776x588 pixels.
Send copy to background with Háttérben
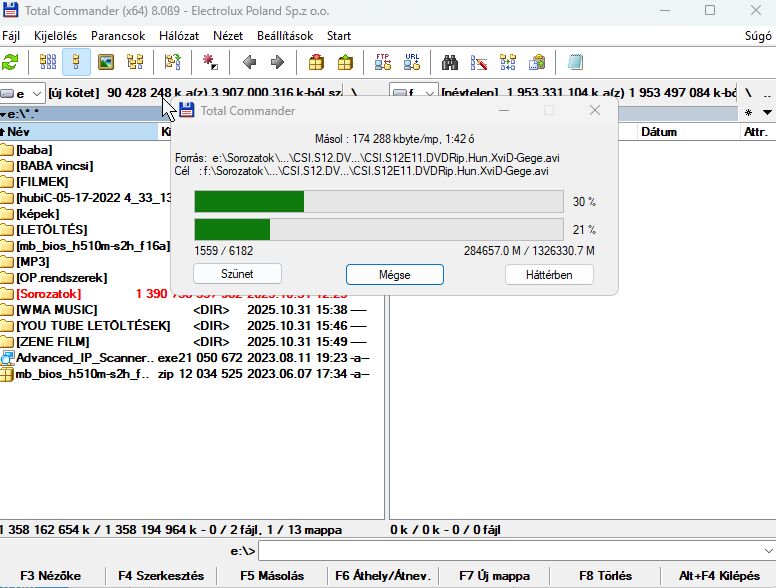[549, 275]
